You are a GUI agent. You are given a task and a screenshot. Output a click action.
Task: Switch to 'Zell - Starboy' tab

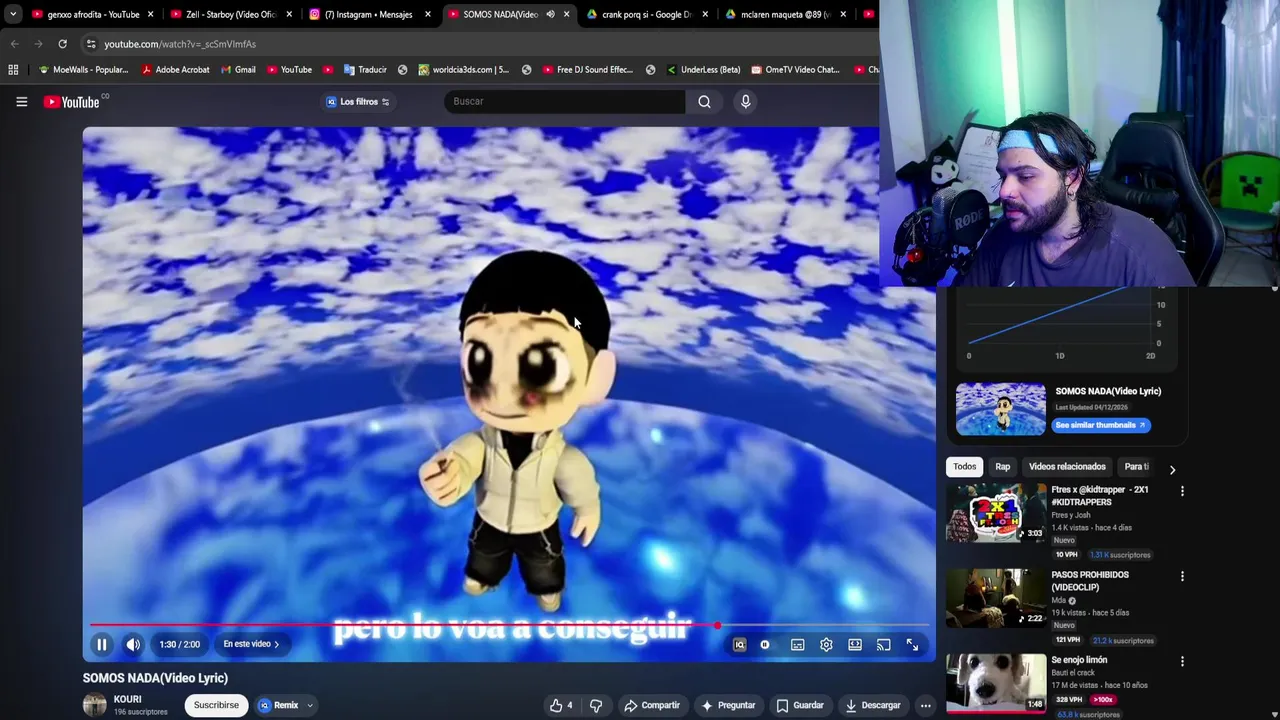230,14
